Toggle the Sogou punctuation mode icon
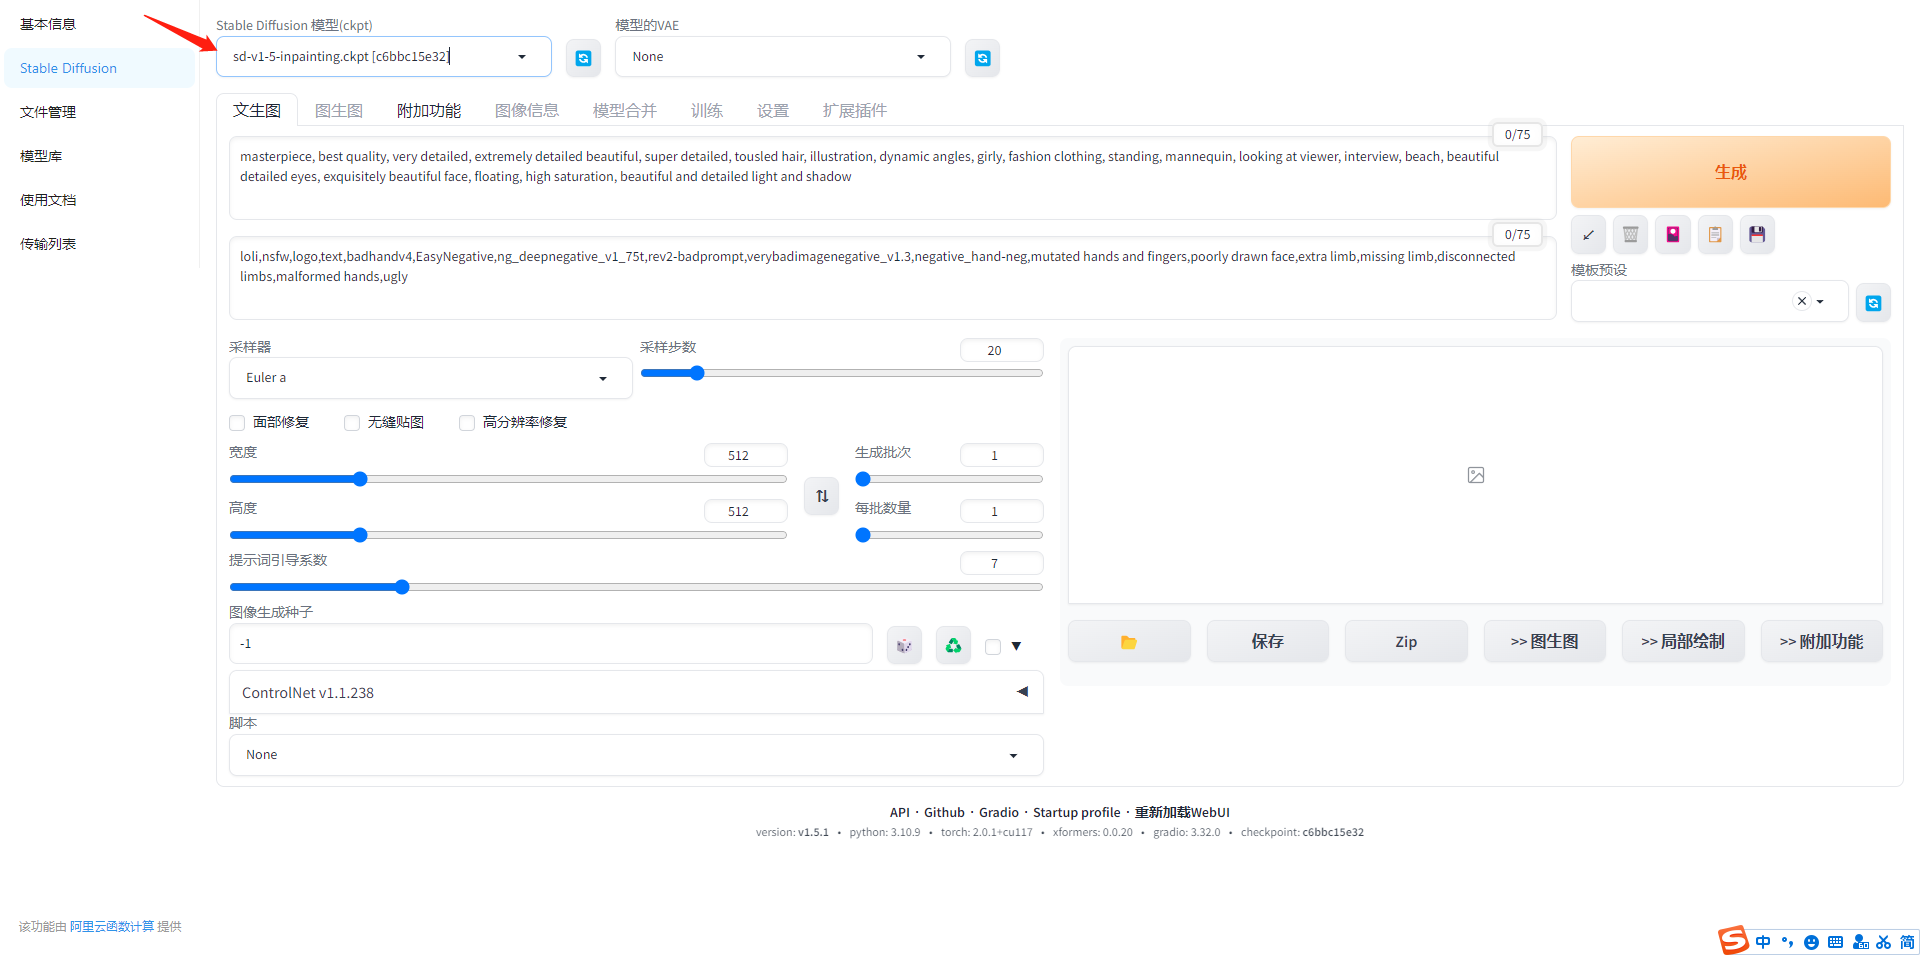Screen dimensions: 1920x955 click(x=1787, y=942)
